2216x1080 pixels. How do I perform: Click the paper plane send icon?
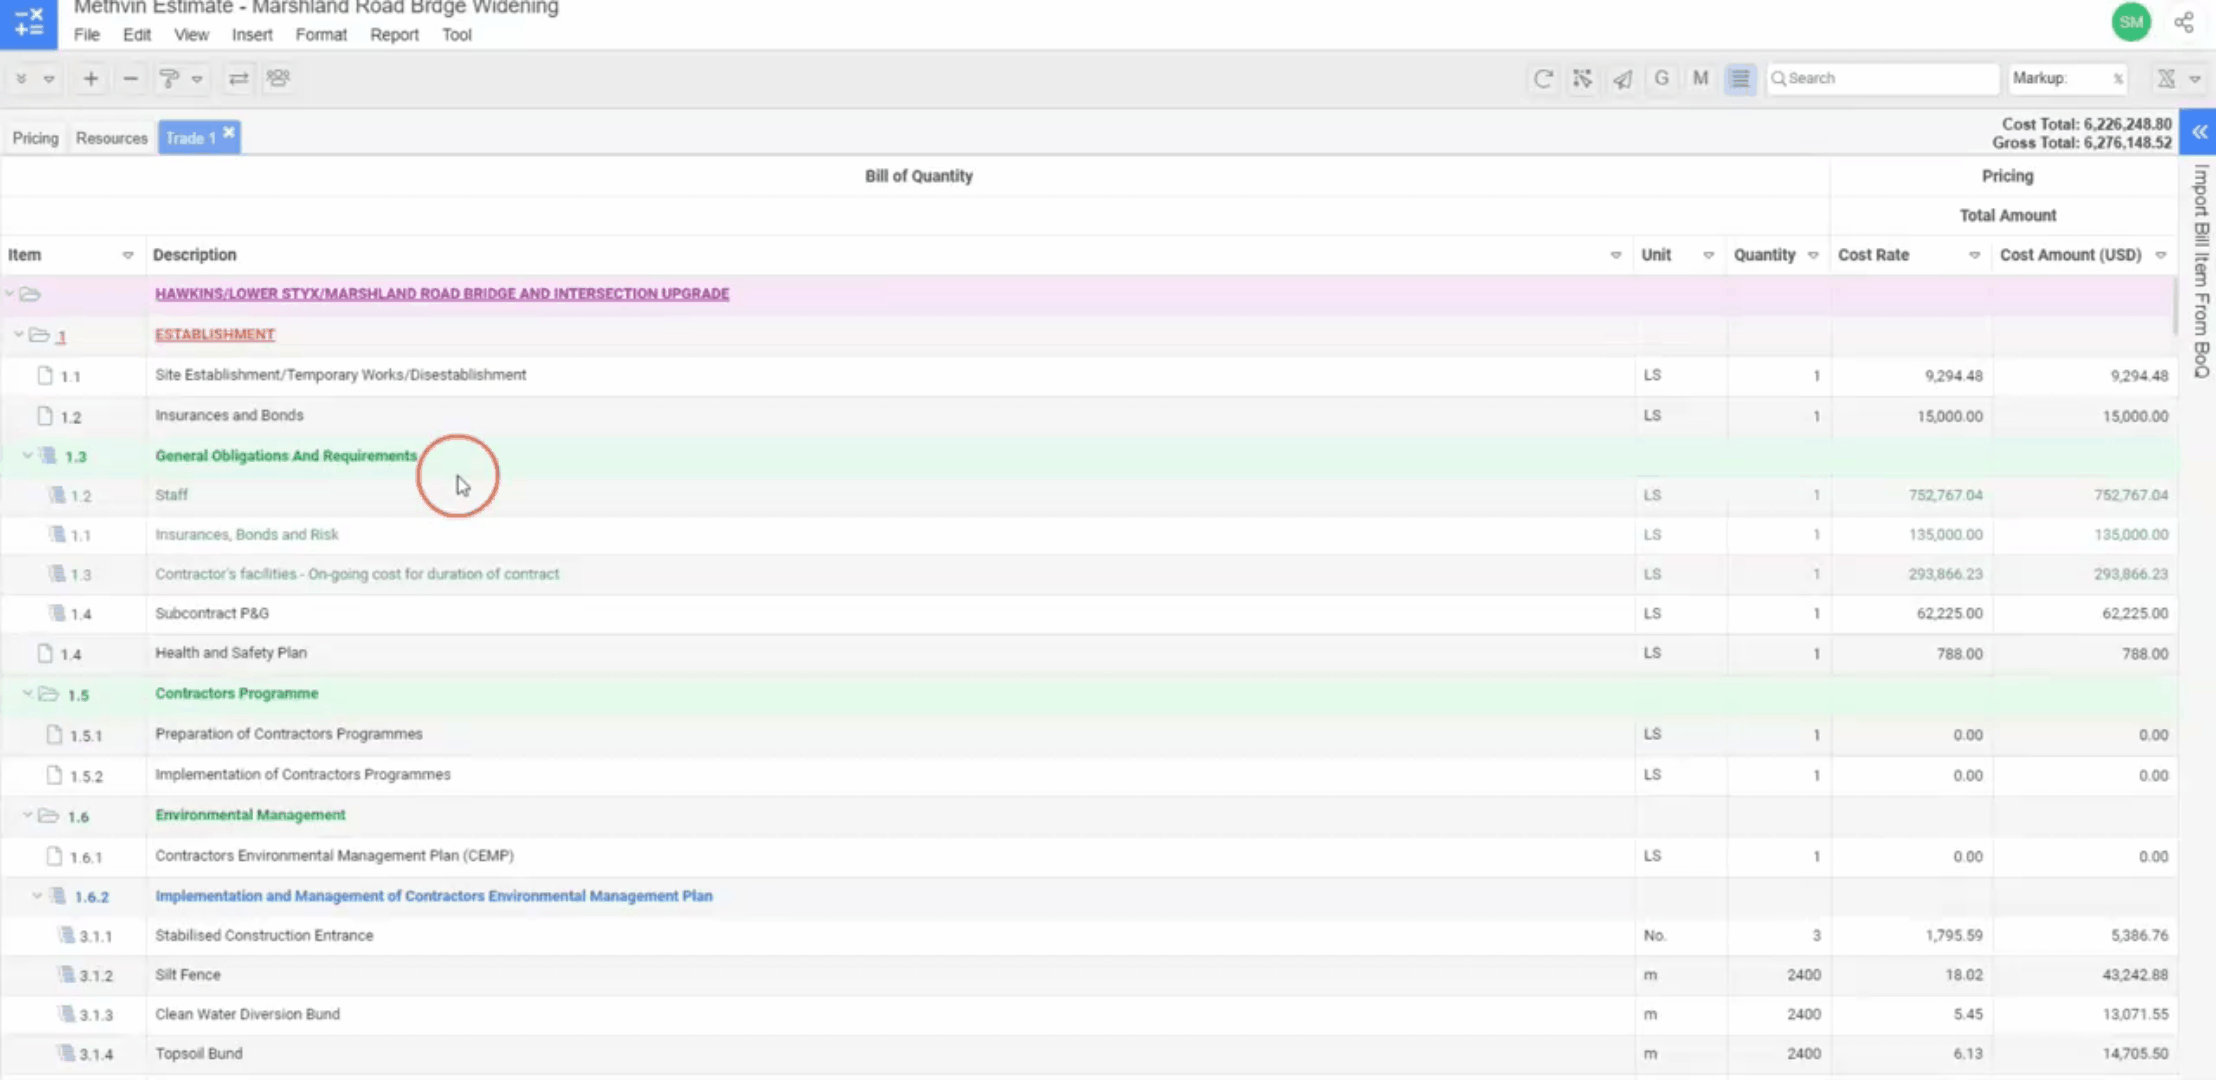[1622, 79]
